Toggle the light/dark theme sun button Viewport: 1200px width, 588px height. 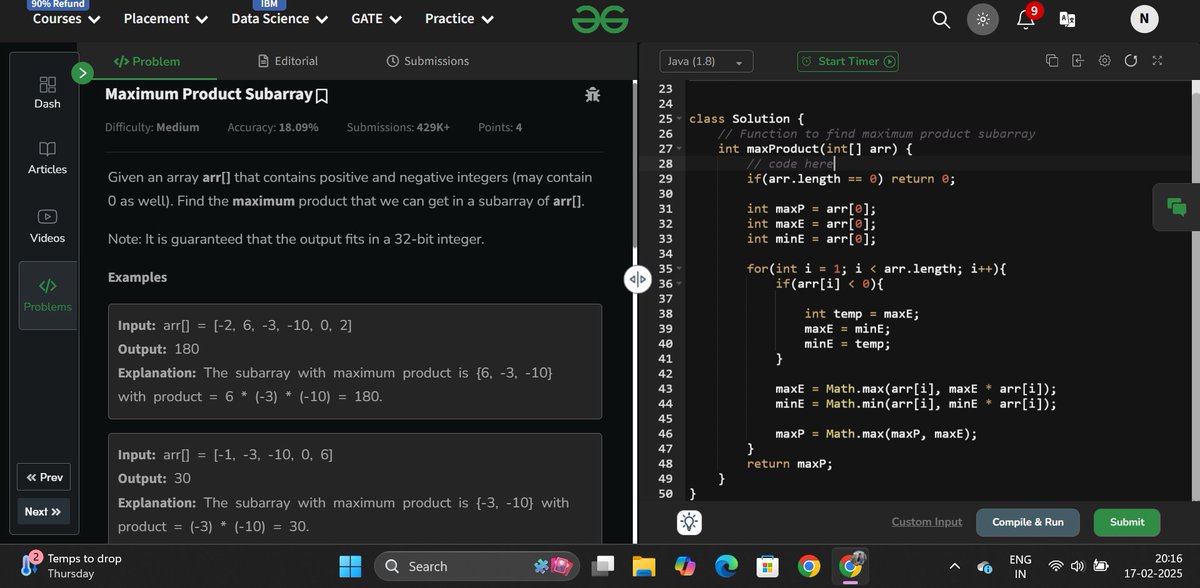coord(983,19)
